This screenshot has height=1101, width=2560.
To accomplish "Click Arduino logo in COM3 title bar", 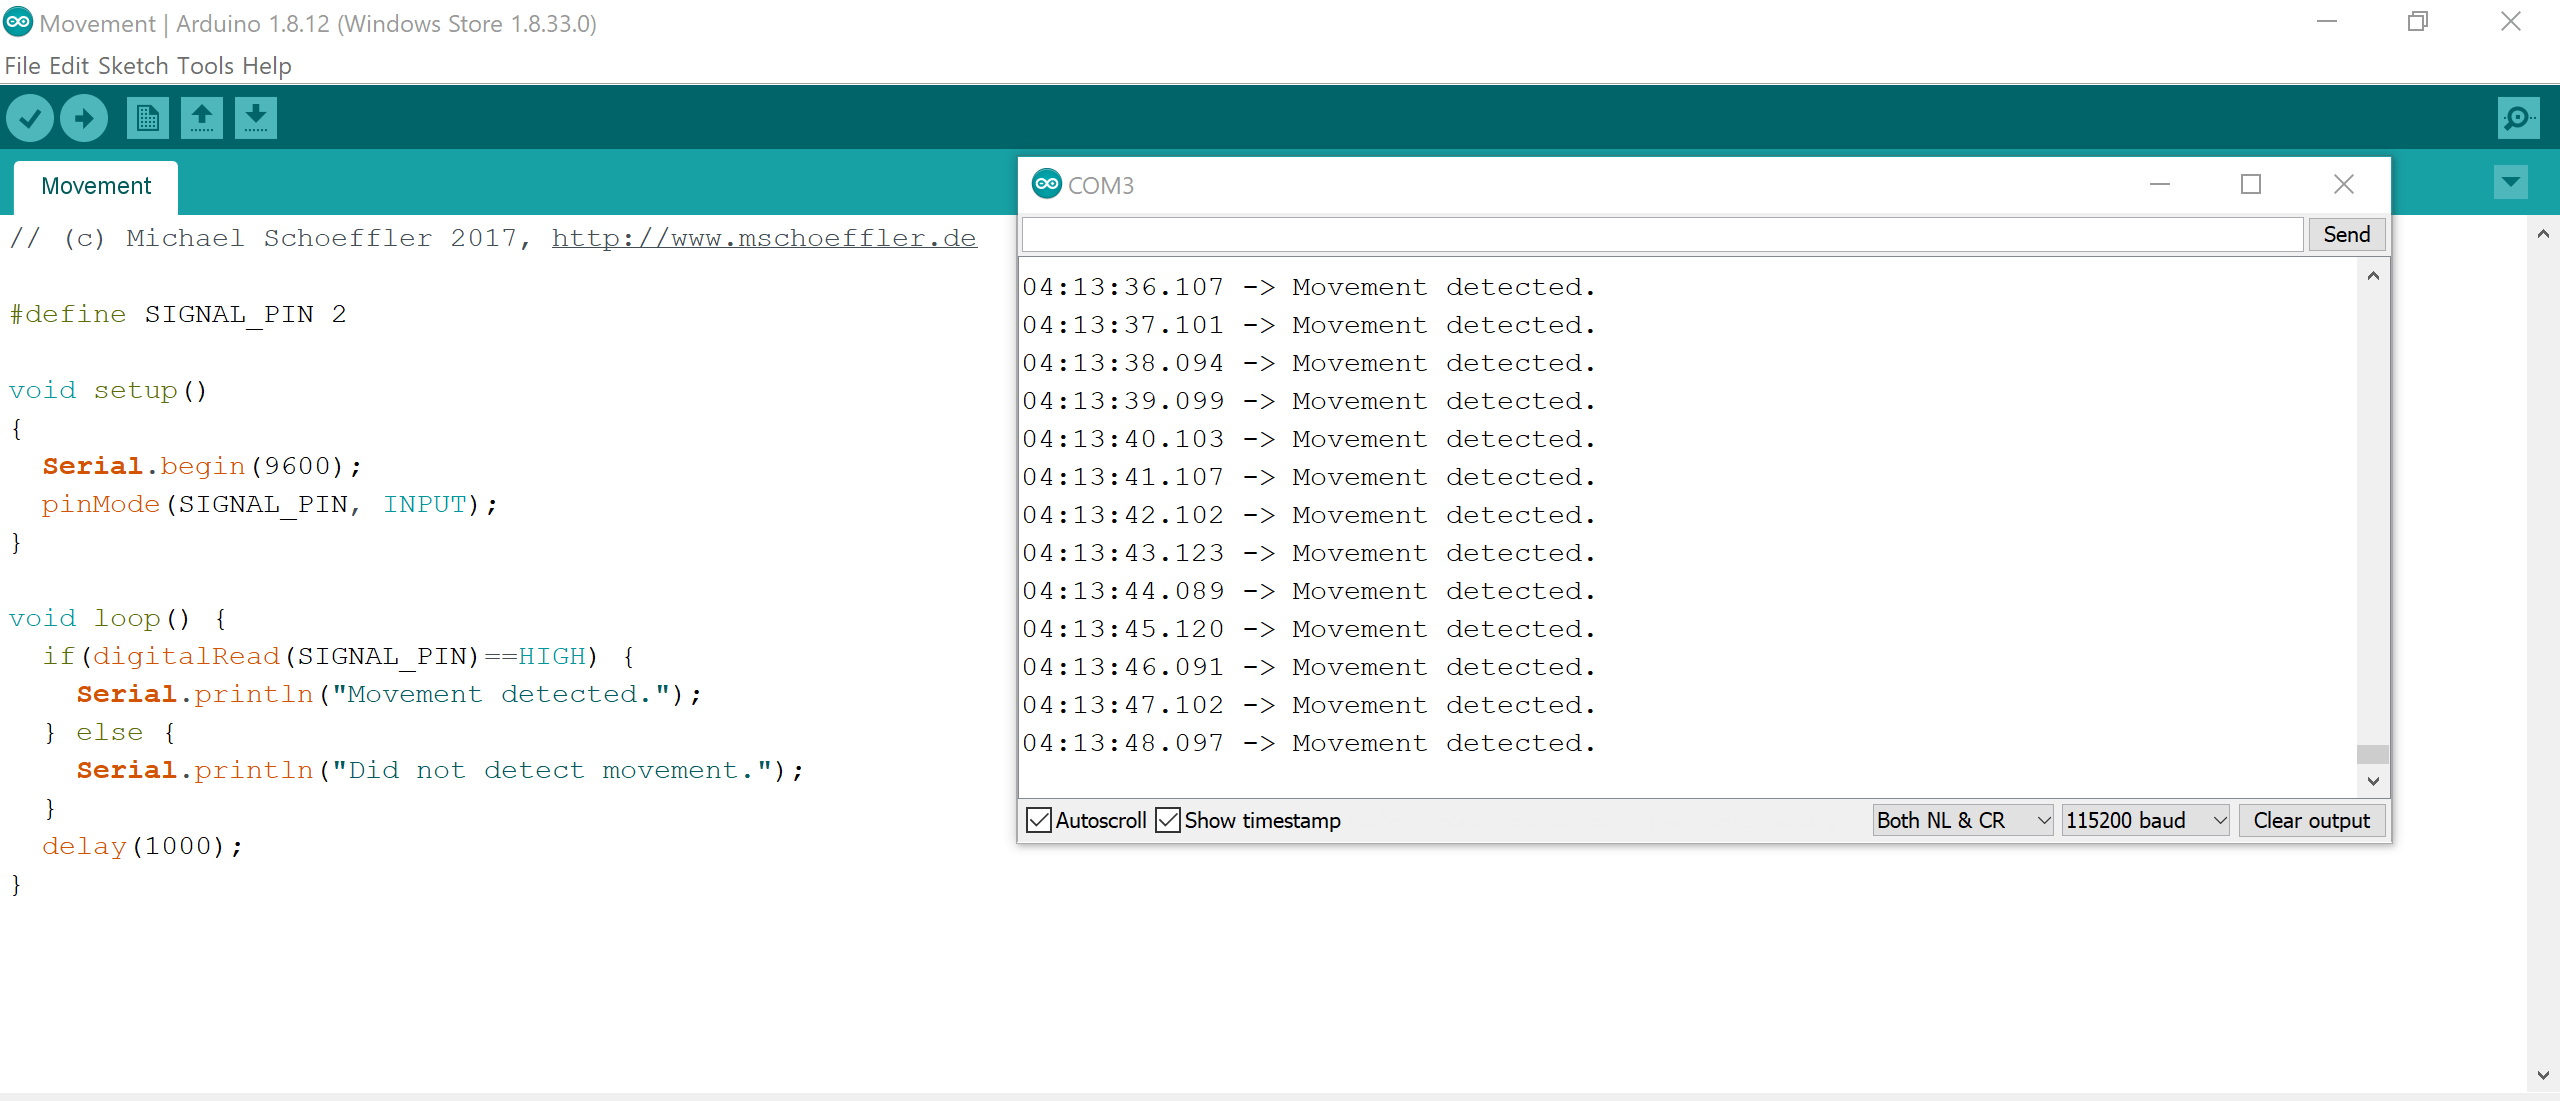I will point(1046,184).
